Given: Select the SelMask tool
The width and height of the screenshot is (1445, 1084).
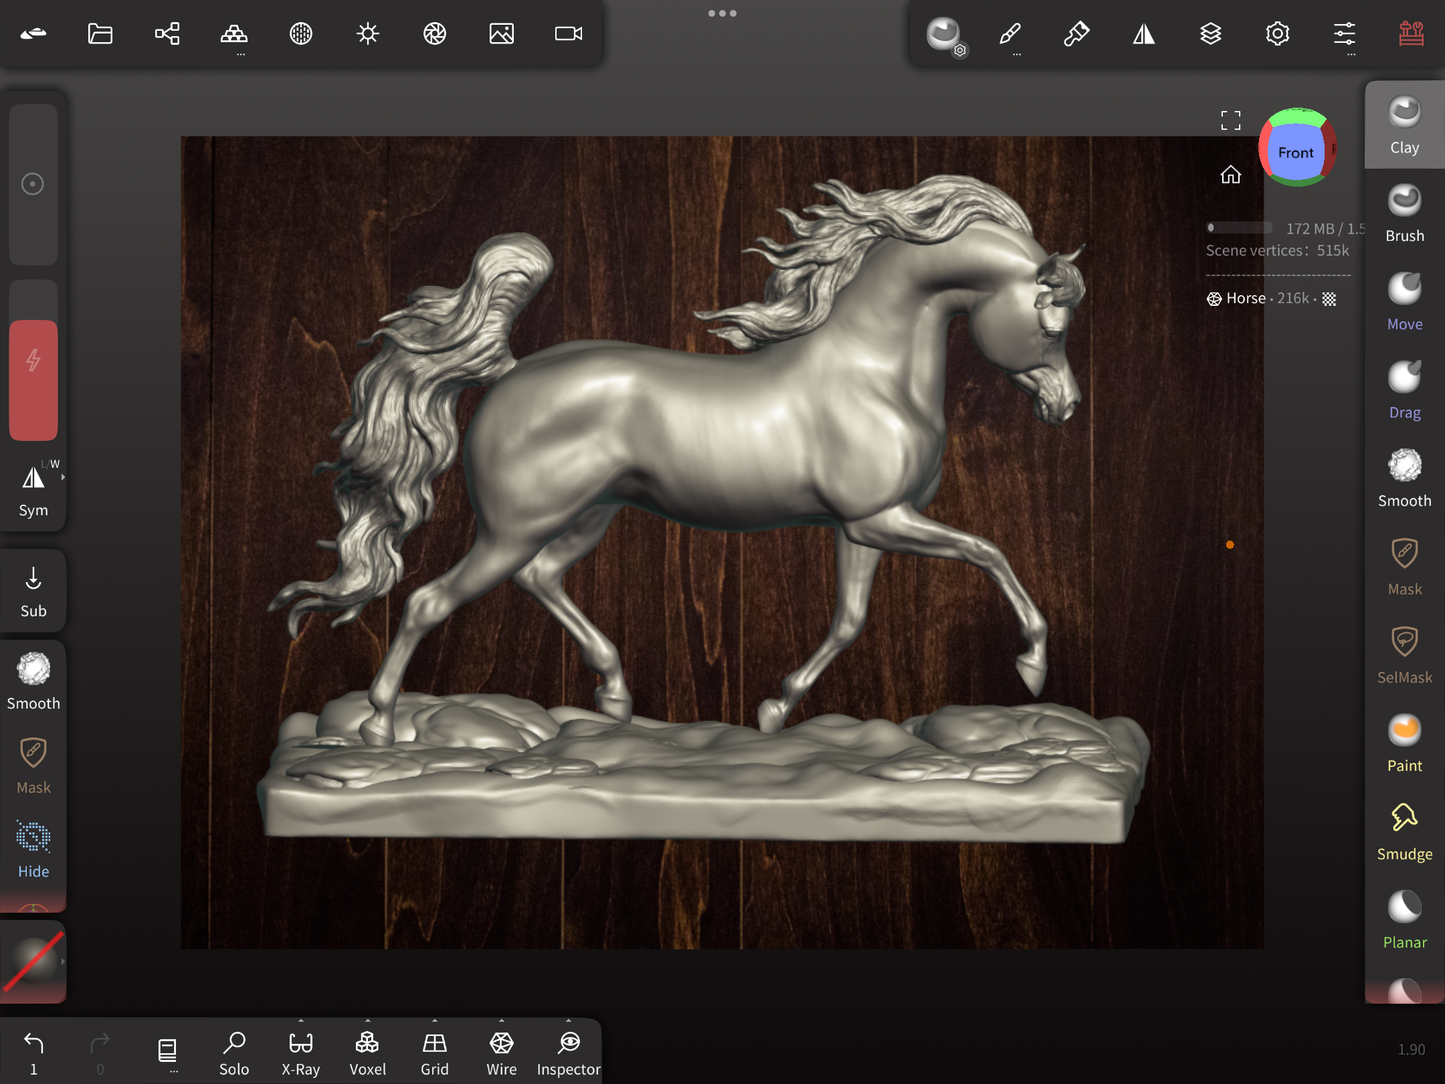Looking at the screenshot, I should (1404, 654).
